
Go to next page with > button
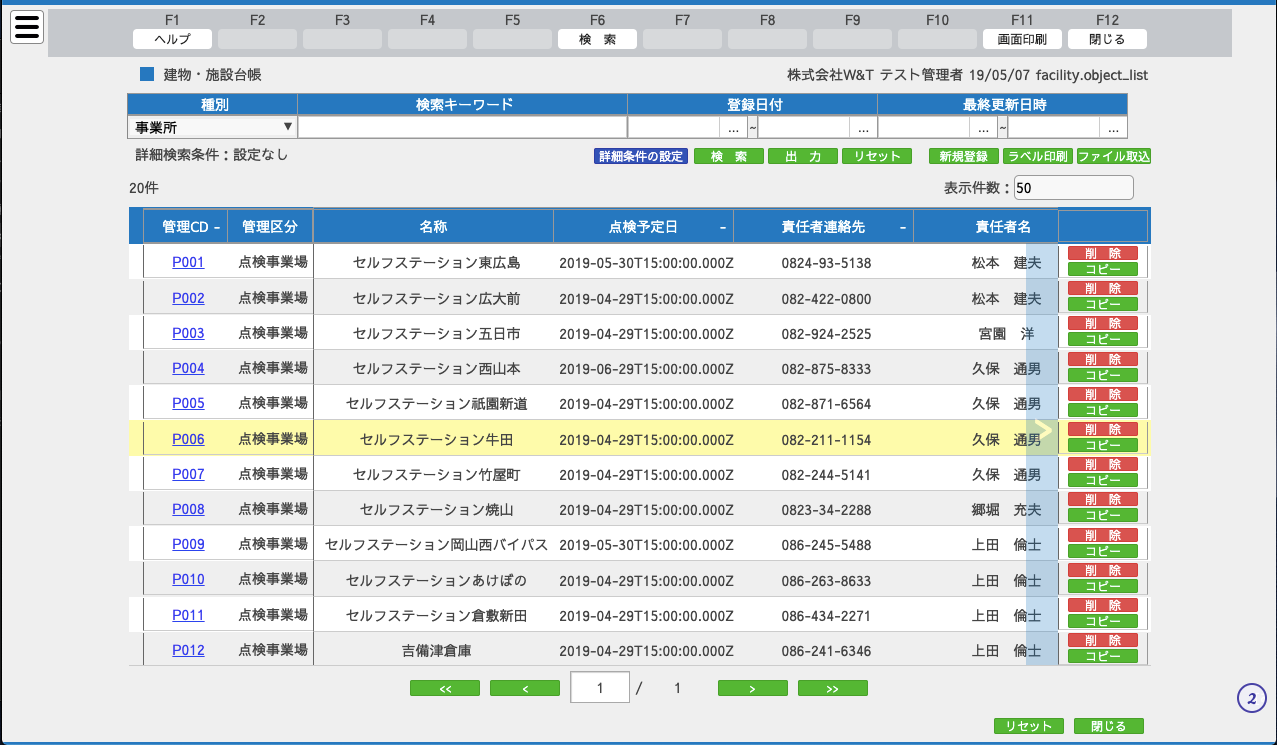[753, 688]
